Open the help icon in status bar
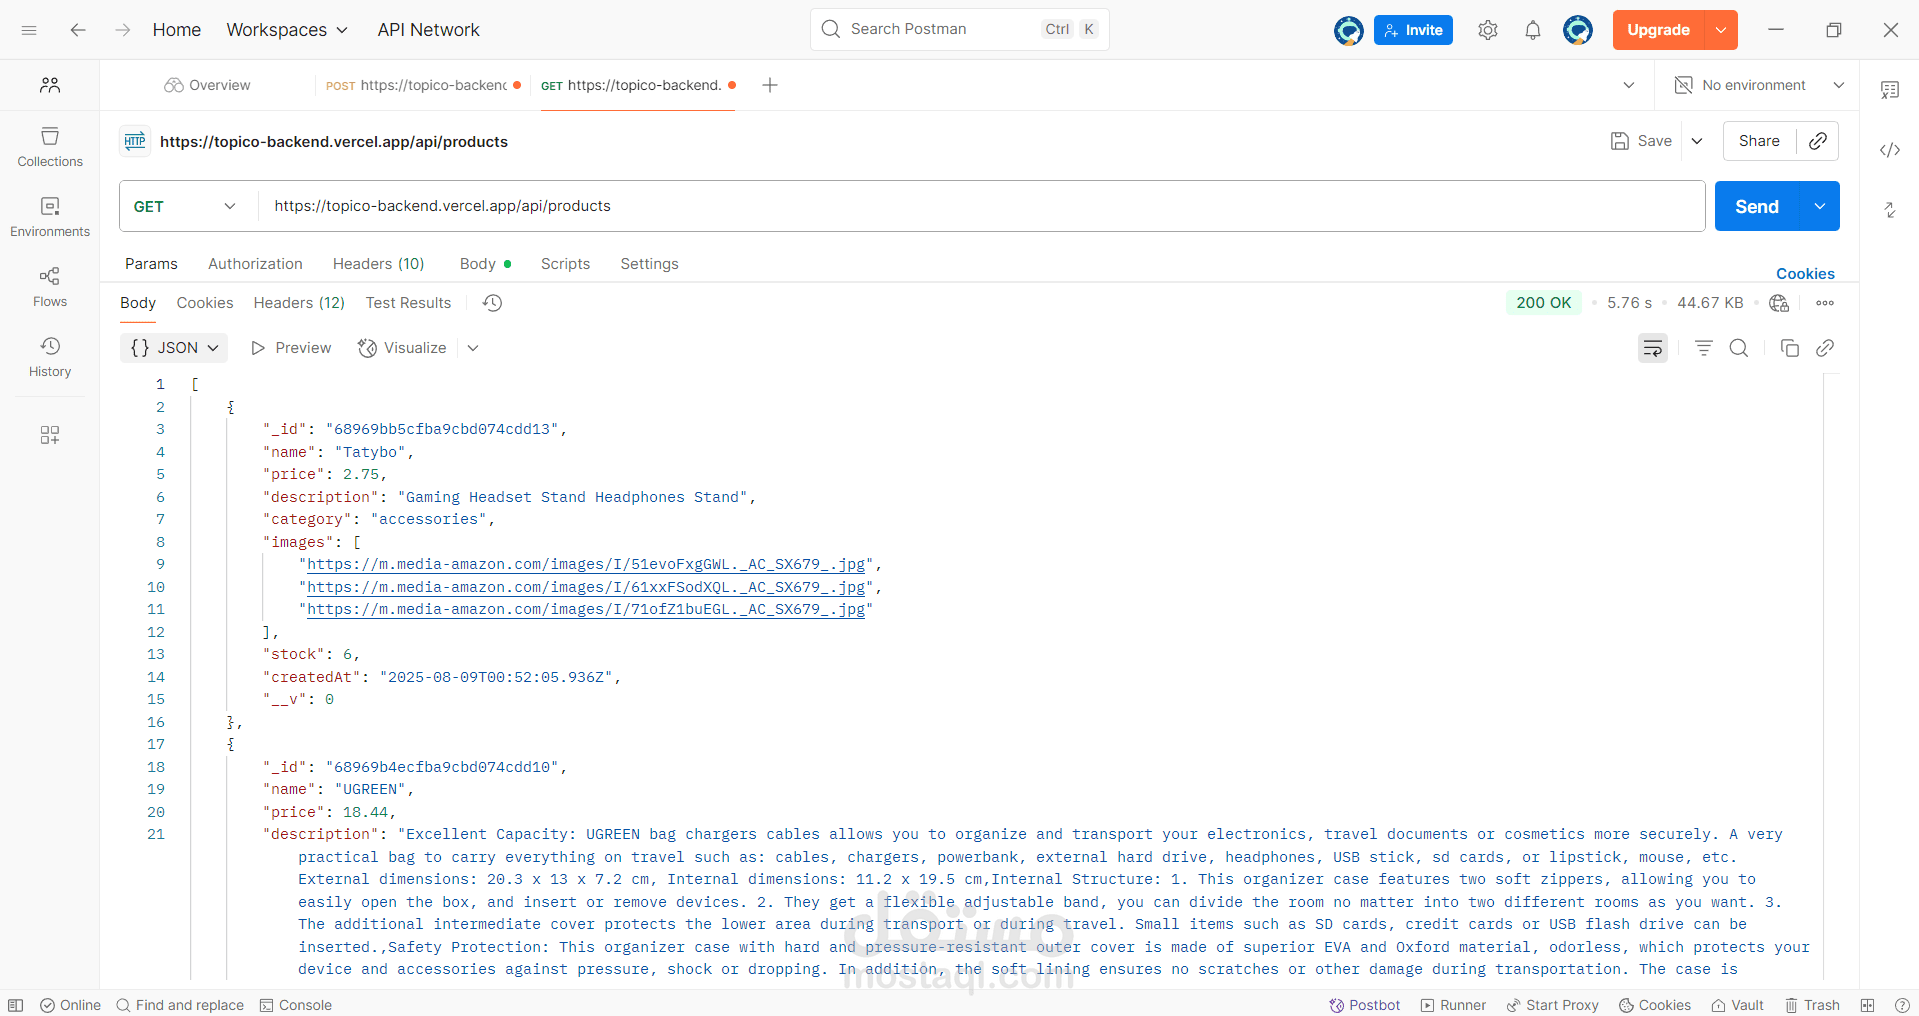The width and height of the screenshot is (1919, 1016). click(x=1902, y=1005)
